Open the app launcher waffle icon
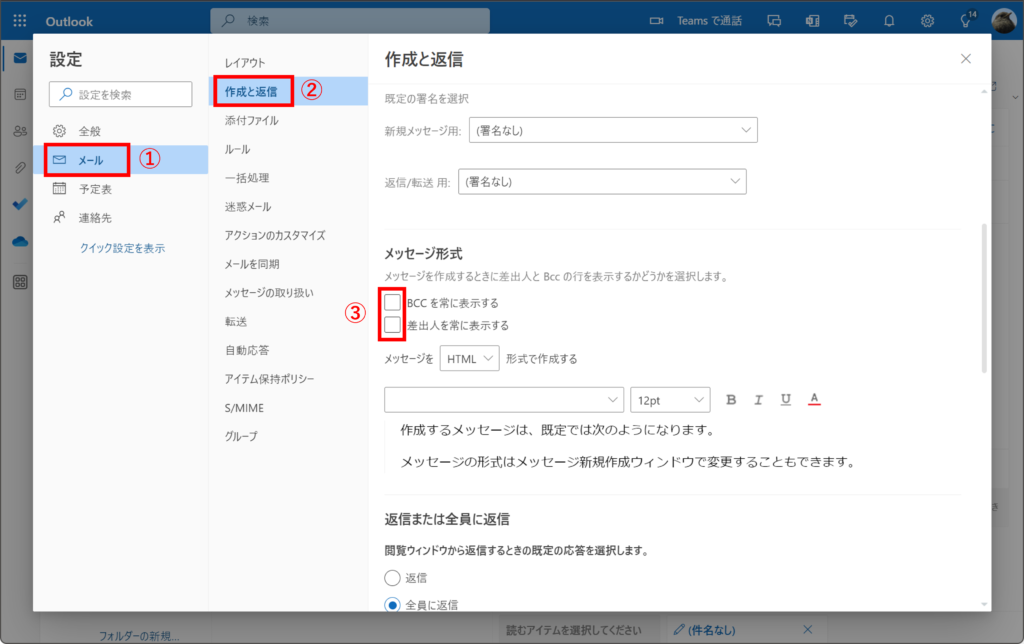Viewport: 1024px width, 644px height. [x=20, y=20]
